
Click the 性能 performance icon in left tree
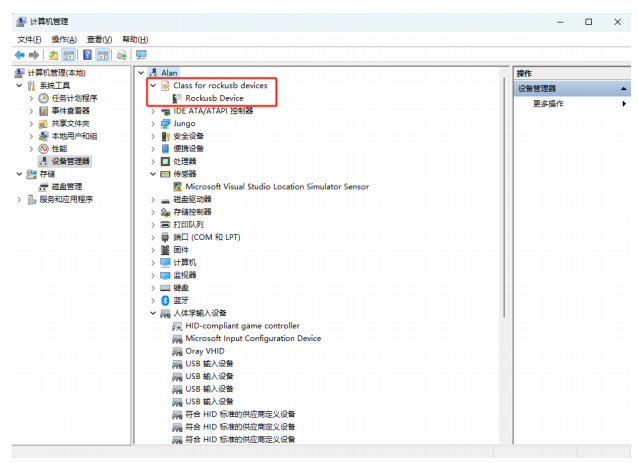(x=44, y=148)
